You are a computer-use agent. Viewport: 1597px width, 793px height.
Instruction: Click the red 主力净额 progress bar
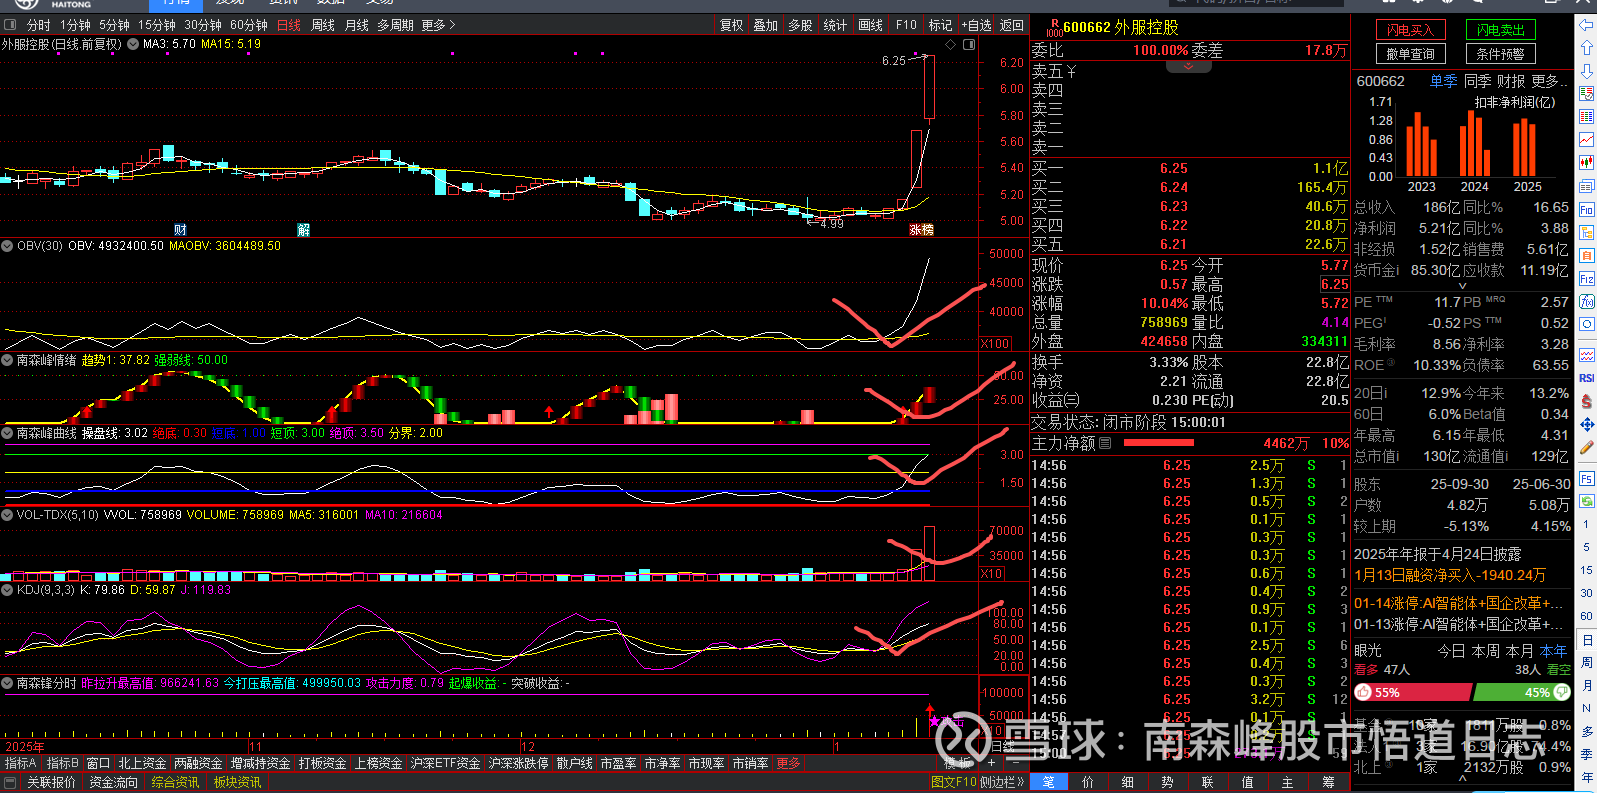coord(1158,443)
